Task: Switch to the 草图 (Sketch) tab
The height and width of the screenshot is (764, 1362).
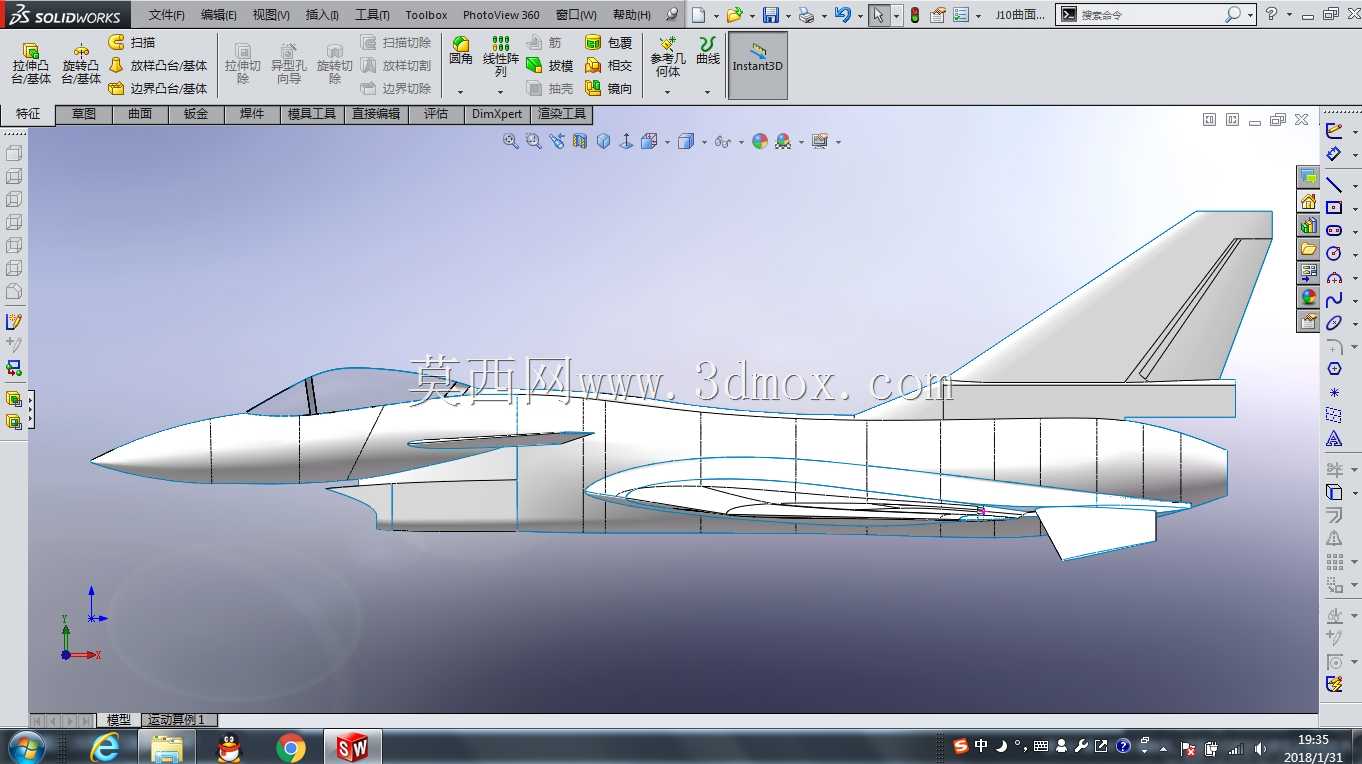Action: (x=84, y=114)
